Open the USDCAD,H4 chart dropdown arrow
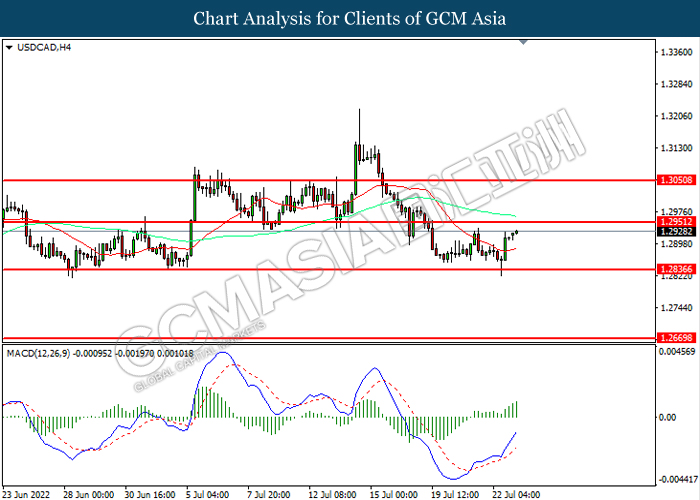Image resolution: width=700 pixels, height=500 pixels. pyautogui.click(x=8, y=47)
